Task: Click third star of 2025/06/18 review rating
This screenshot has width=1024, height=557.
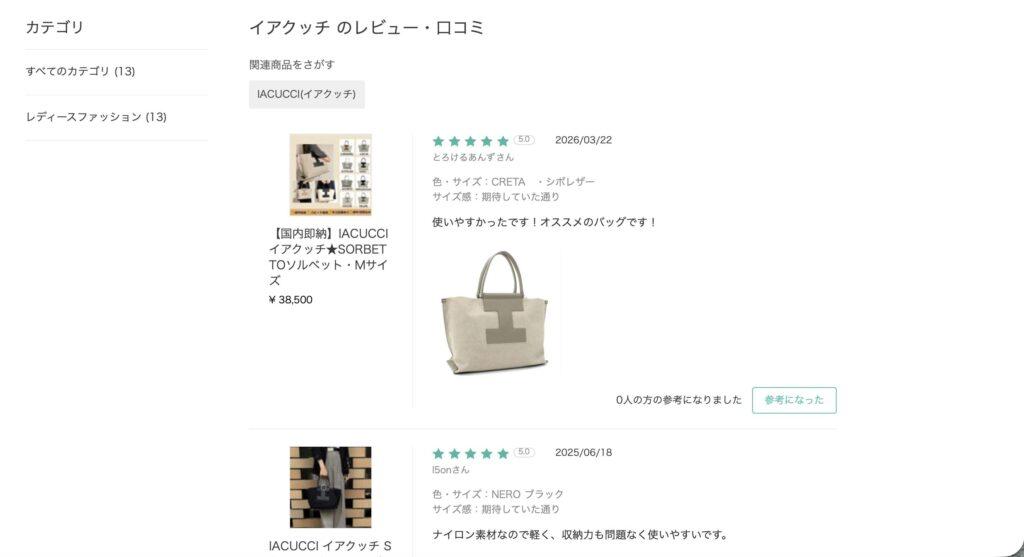Action: click(470, 454)
